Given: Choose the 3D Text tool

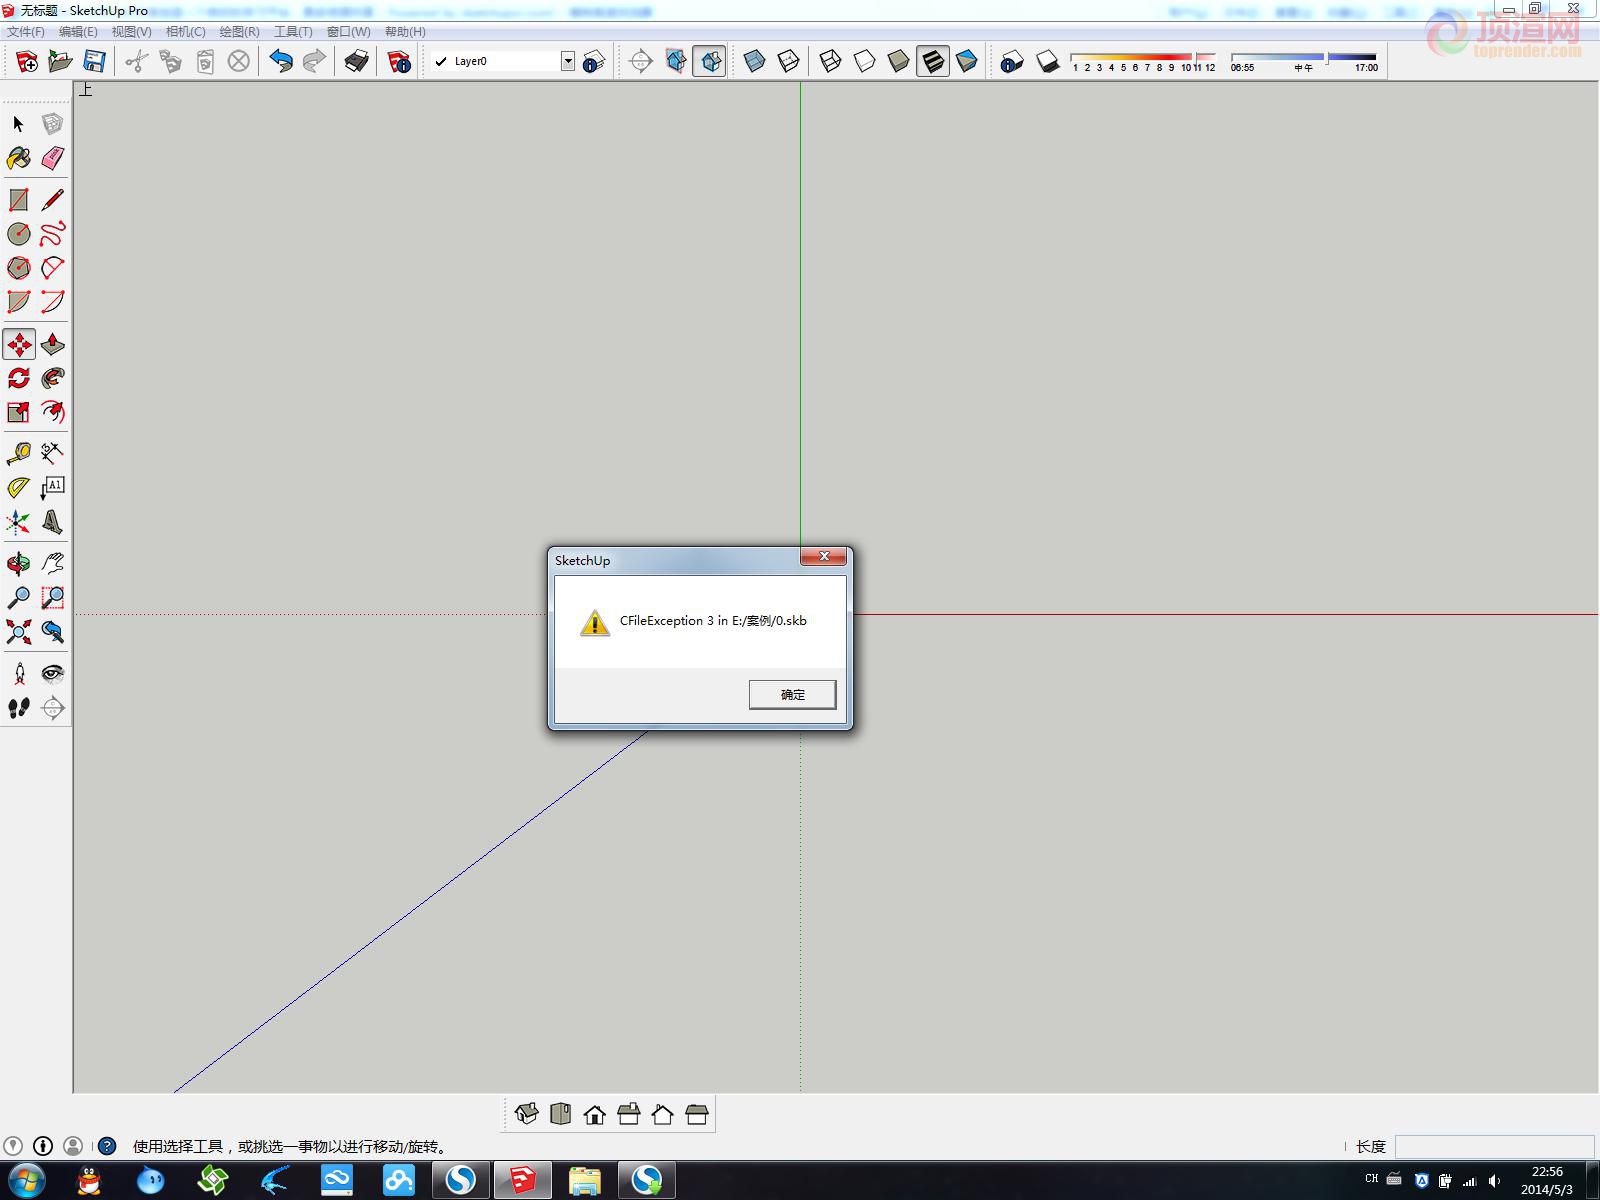Looking at the screenshot, I should pyautogui.click(x=52, y=522).
